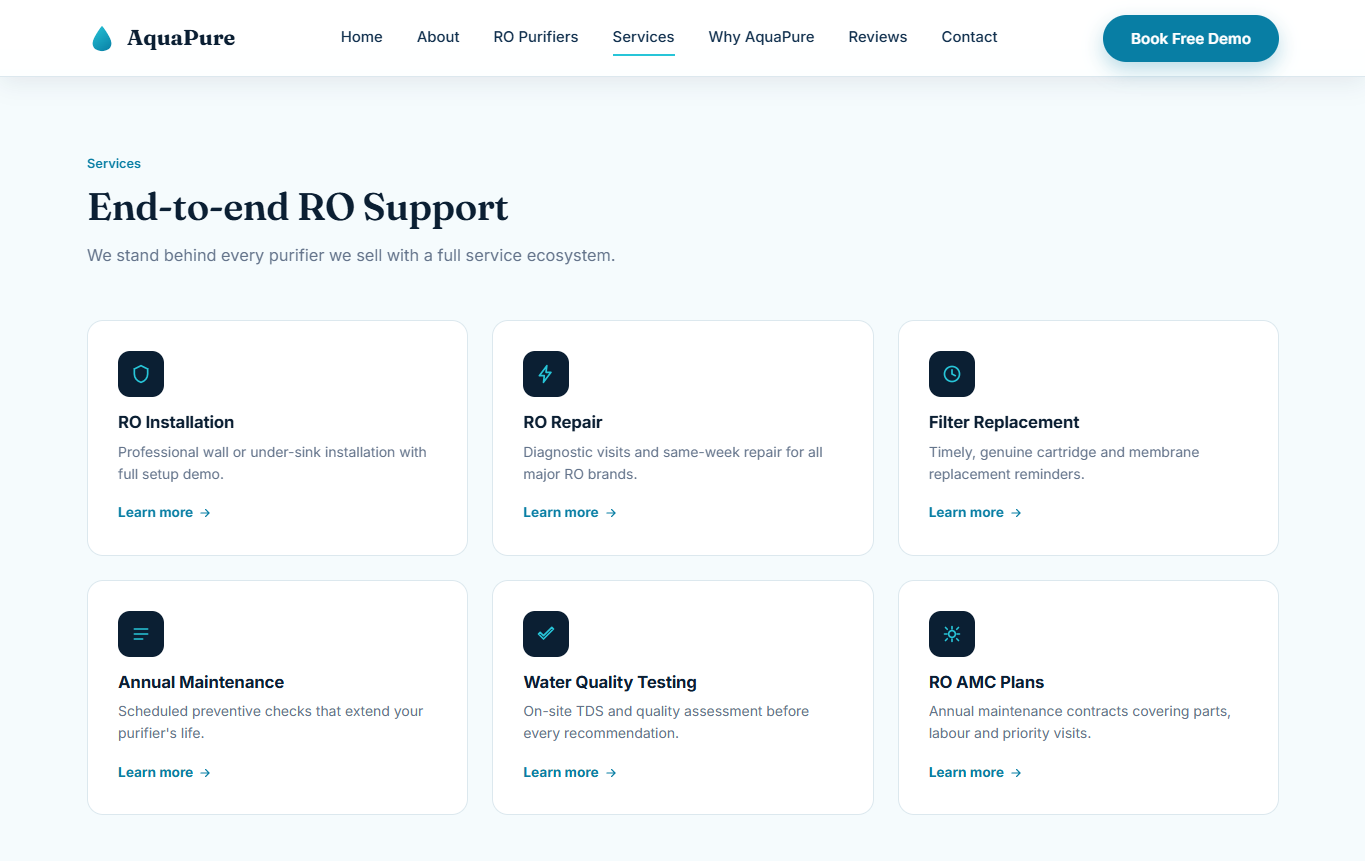The width and height of the screenshot is (1365, 861).
Task: Click the AquaPure brand name text
Action: [181, 38]
